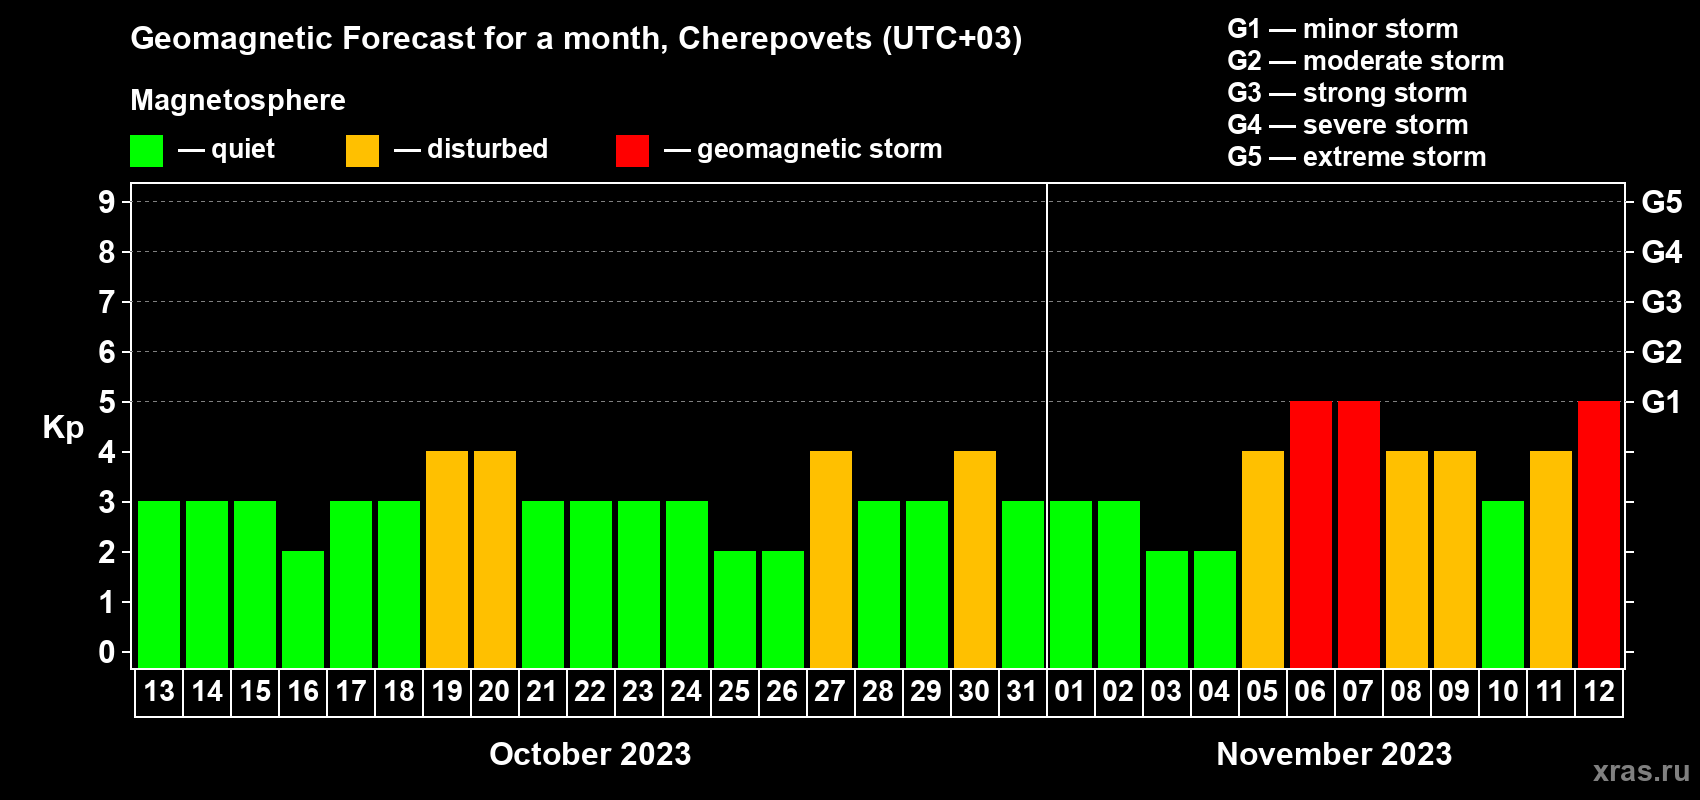Click the 'disturbed' legend label
Screen dimensions: 1700x800
coord(487,149)
